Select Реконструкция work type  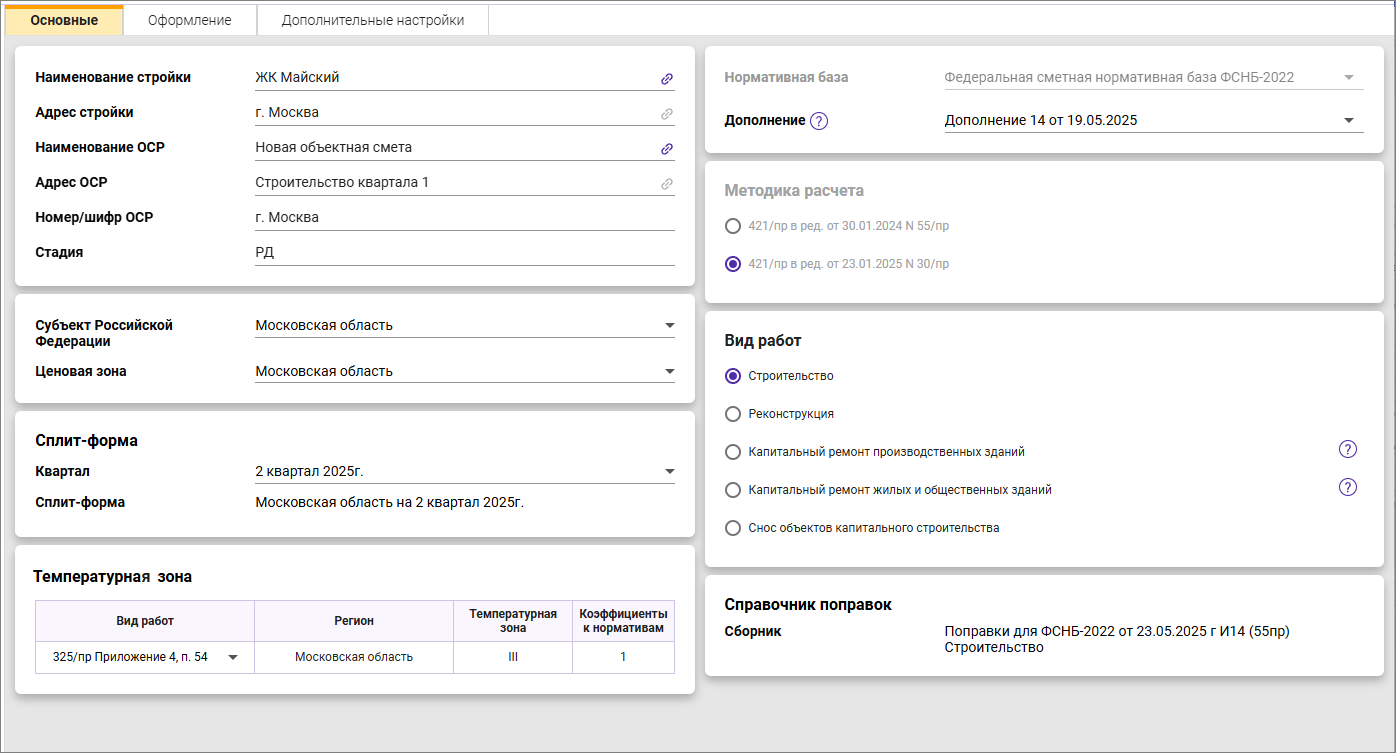click(x=733, y=414)
